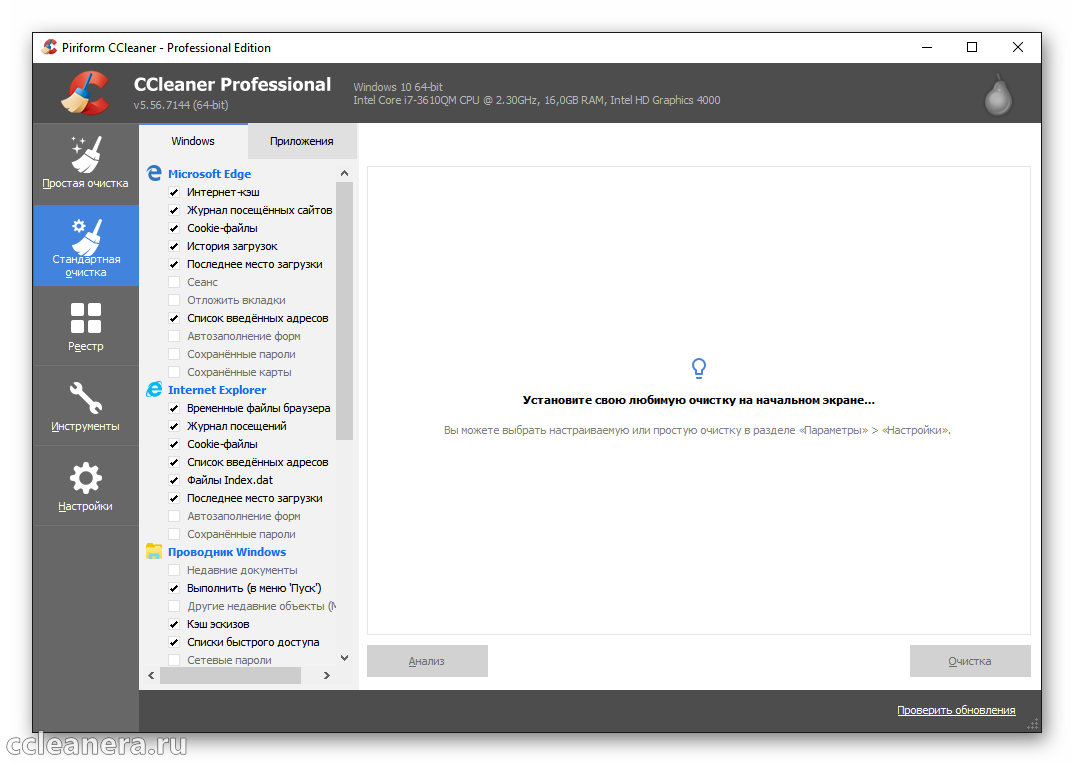Click the CCleaner logo in the header
Image resolution: width=1074 pixels, height=765 pixels.
tap(86, 93)
